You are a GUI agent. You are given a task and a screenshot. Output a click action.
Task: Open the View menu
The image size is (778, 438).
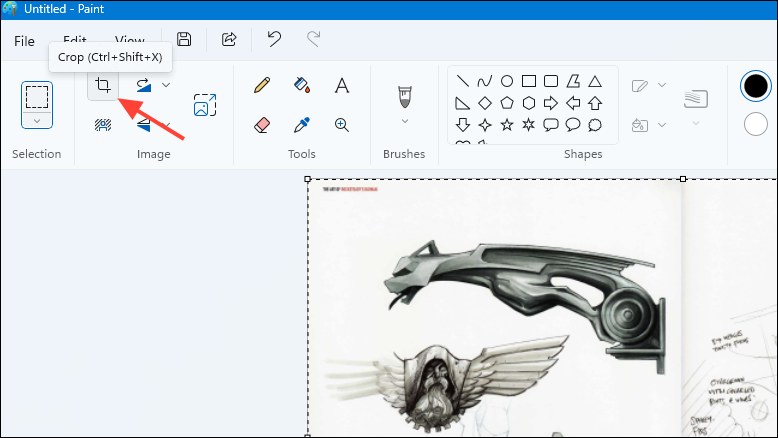tap(130, 39)
